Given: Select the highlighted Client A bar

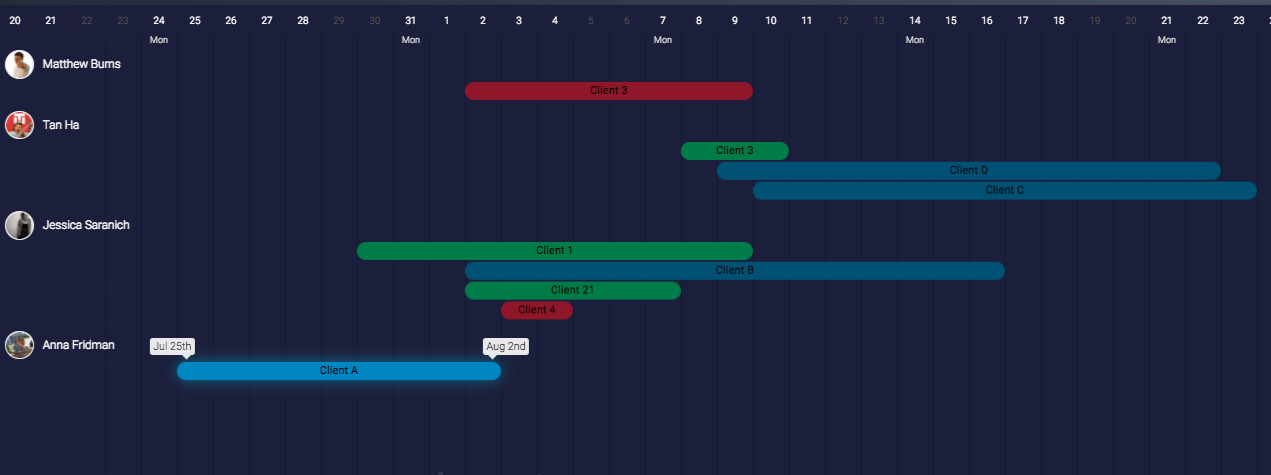Looking at the screenshot, I should point(339,371).
